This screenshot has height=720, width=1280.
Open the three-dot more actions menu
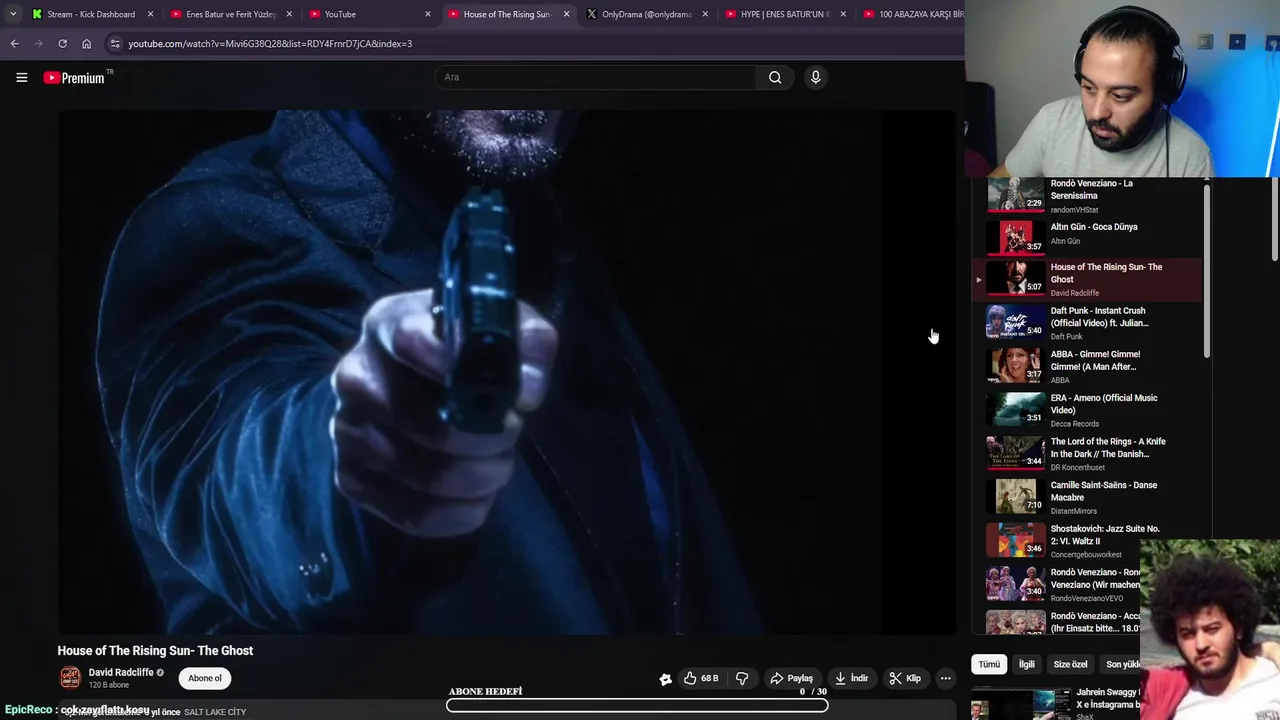[945, 678]
